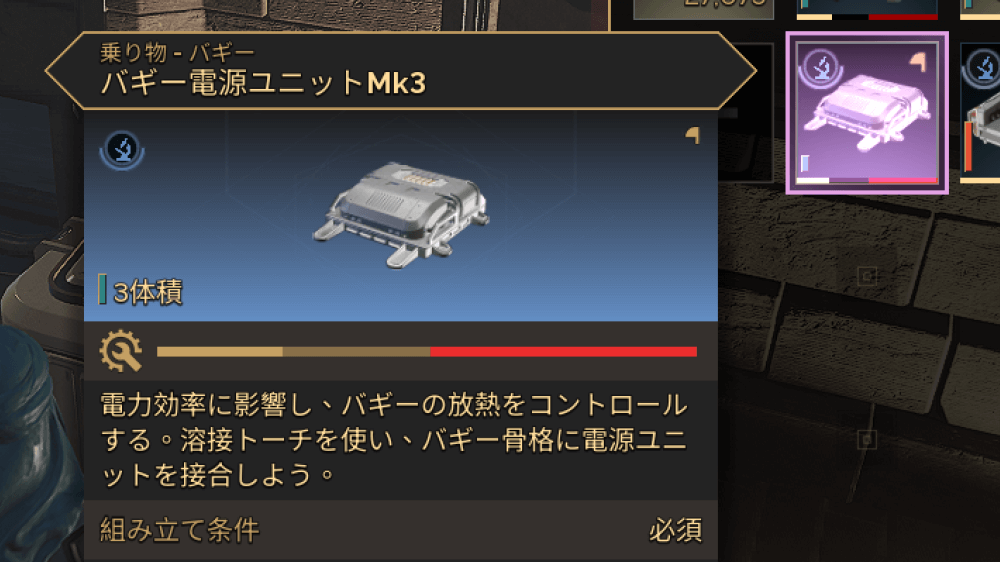Click the flag icon on purple inventory slot
The width and height of the screenshot is (1000, 562).
[917, 63]
